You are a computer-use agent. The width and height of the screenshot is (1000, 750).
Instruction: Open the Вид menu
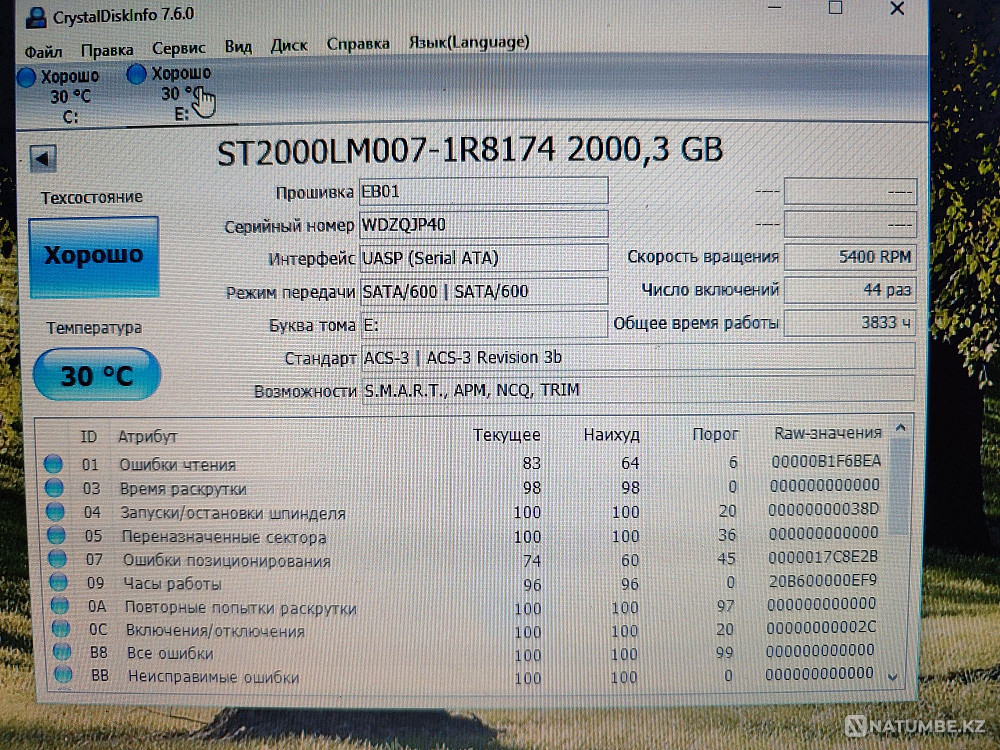238,47
